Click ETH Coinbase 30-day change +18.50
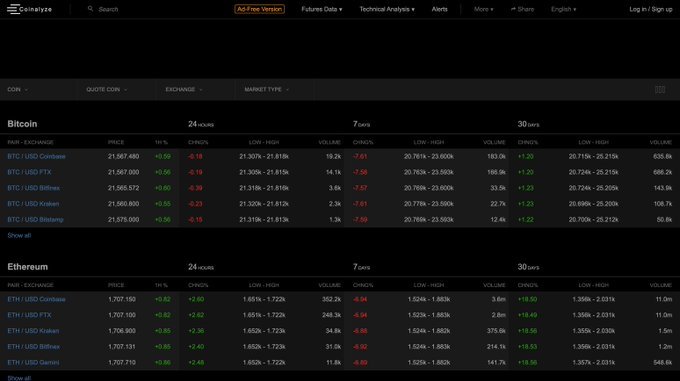This screenshot has width=680, height=381. pyautogui.click(x=527, y=300)
